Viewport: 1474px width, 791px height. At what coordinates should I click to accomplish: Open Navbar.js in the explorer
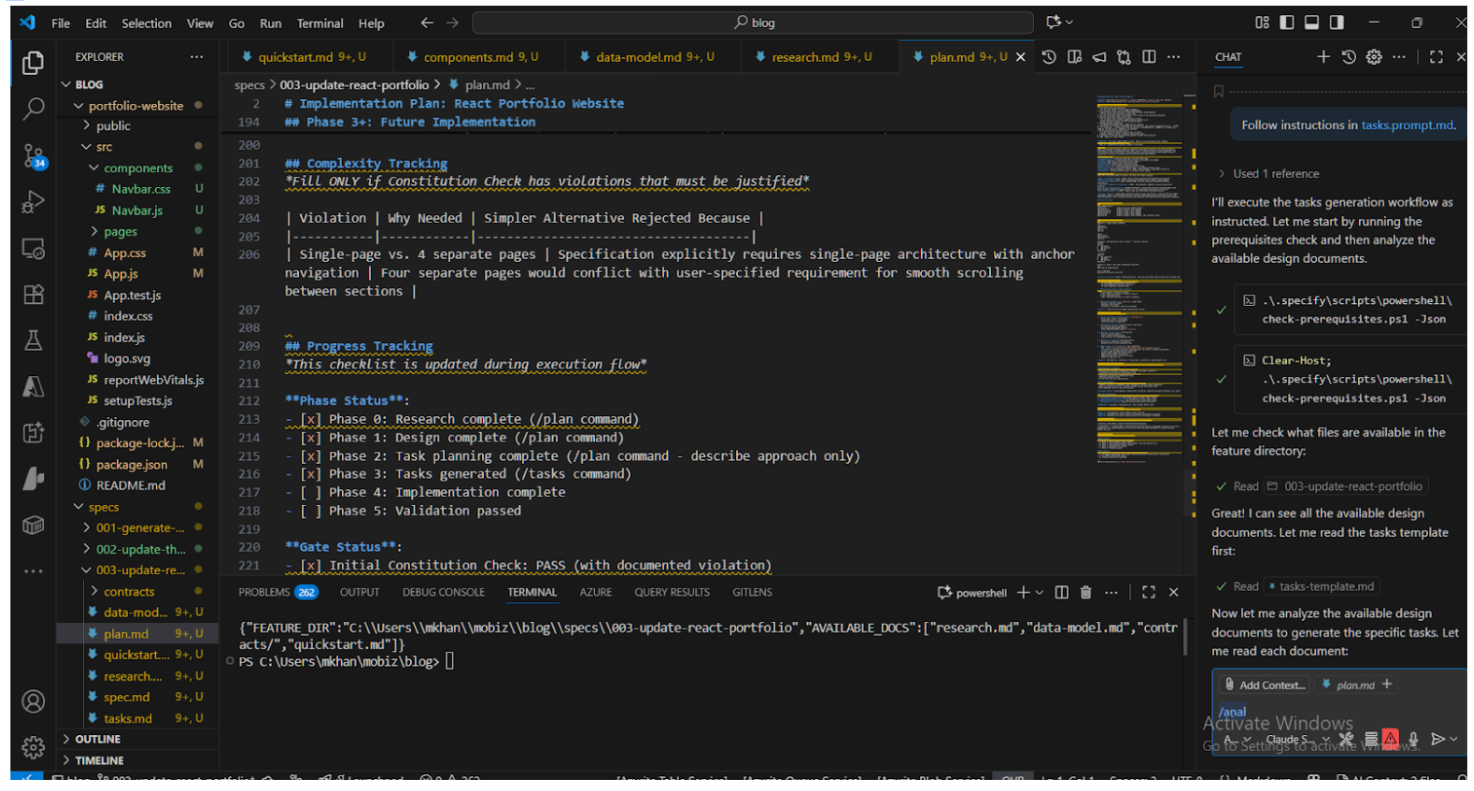[137, 210]
